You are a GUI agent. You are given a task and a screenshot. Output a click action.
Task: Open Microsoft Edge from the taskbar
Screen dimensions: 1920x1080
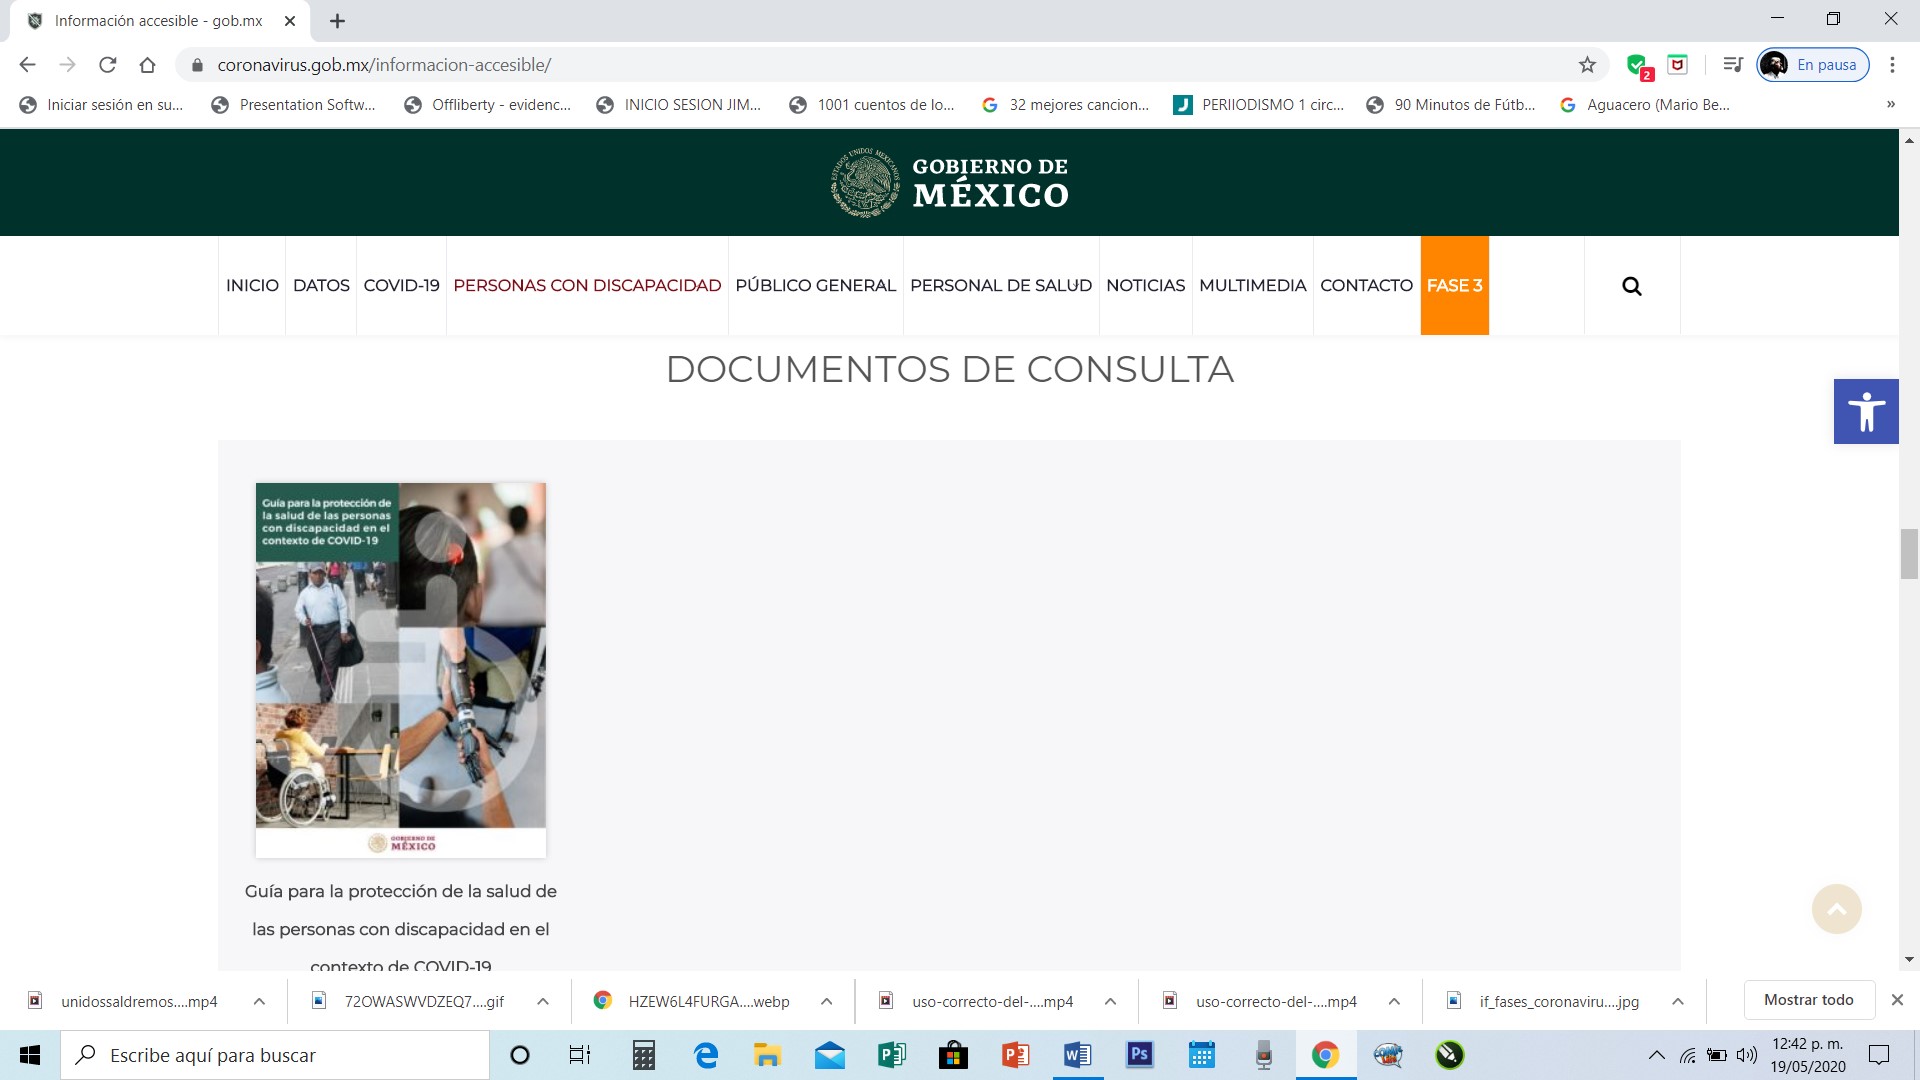point(706,1055)
